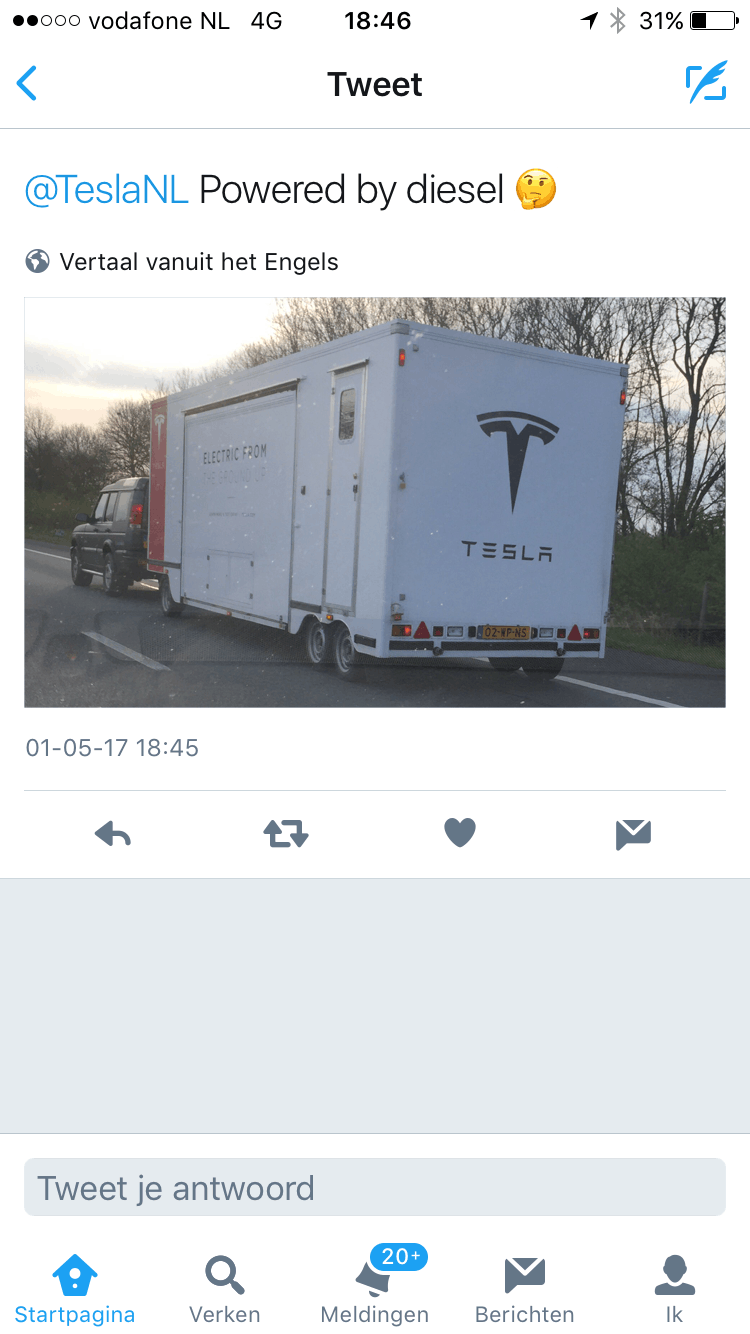Reply to the tweet with arrow icon

point(113,834)
